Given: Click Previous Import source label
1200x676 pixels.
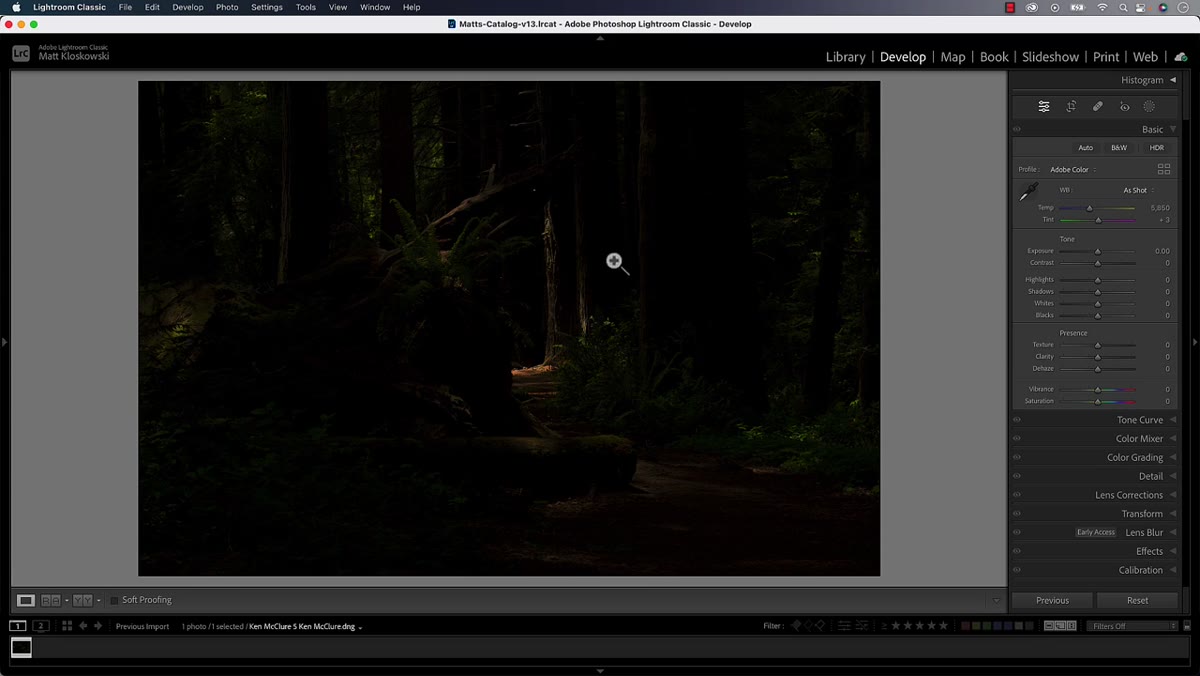Looking at the screenshot, I should pyautogui.click(x=142, y=626).
